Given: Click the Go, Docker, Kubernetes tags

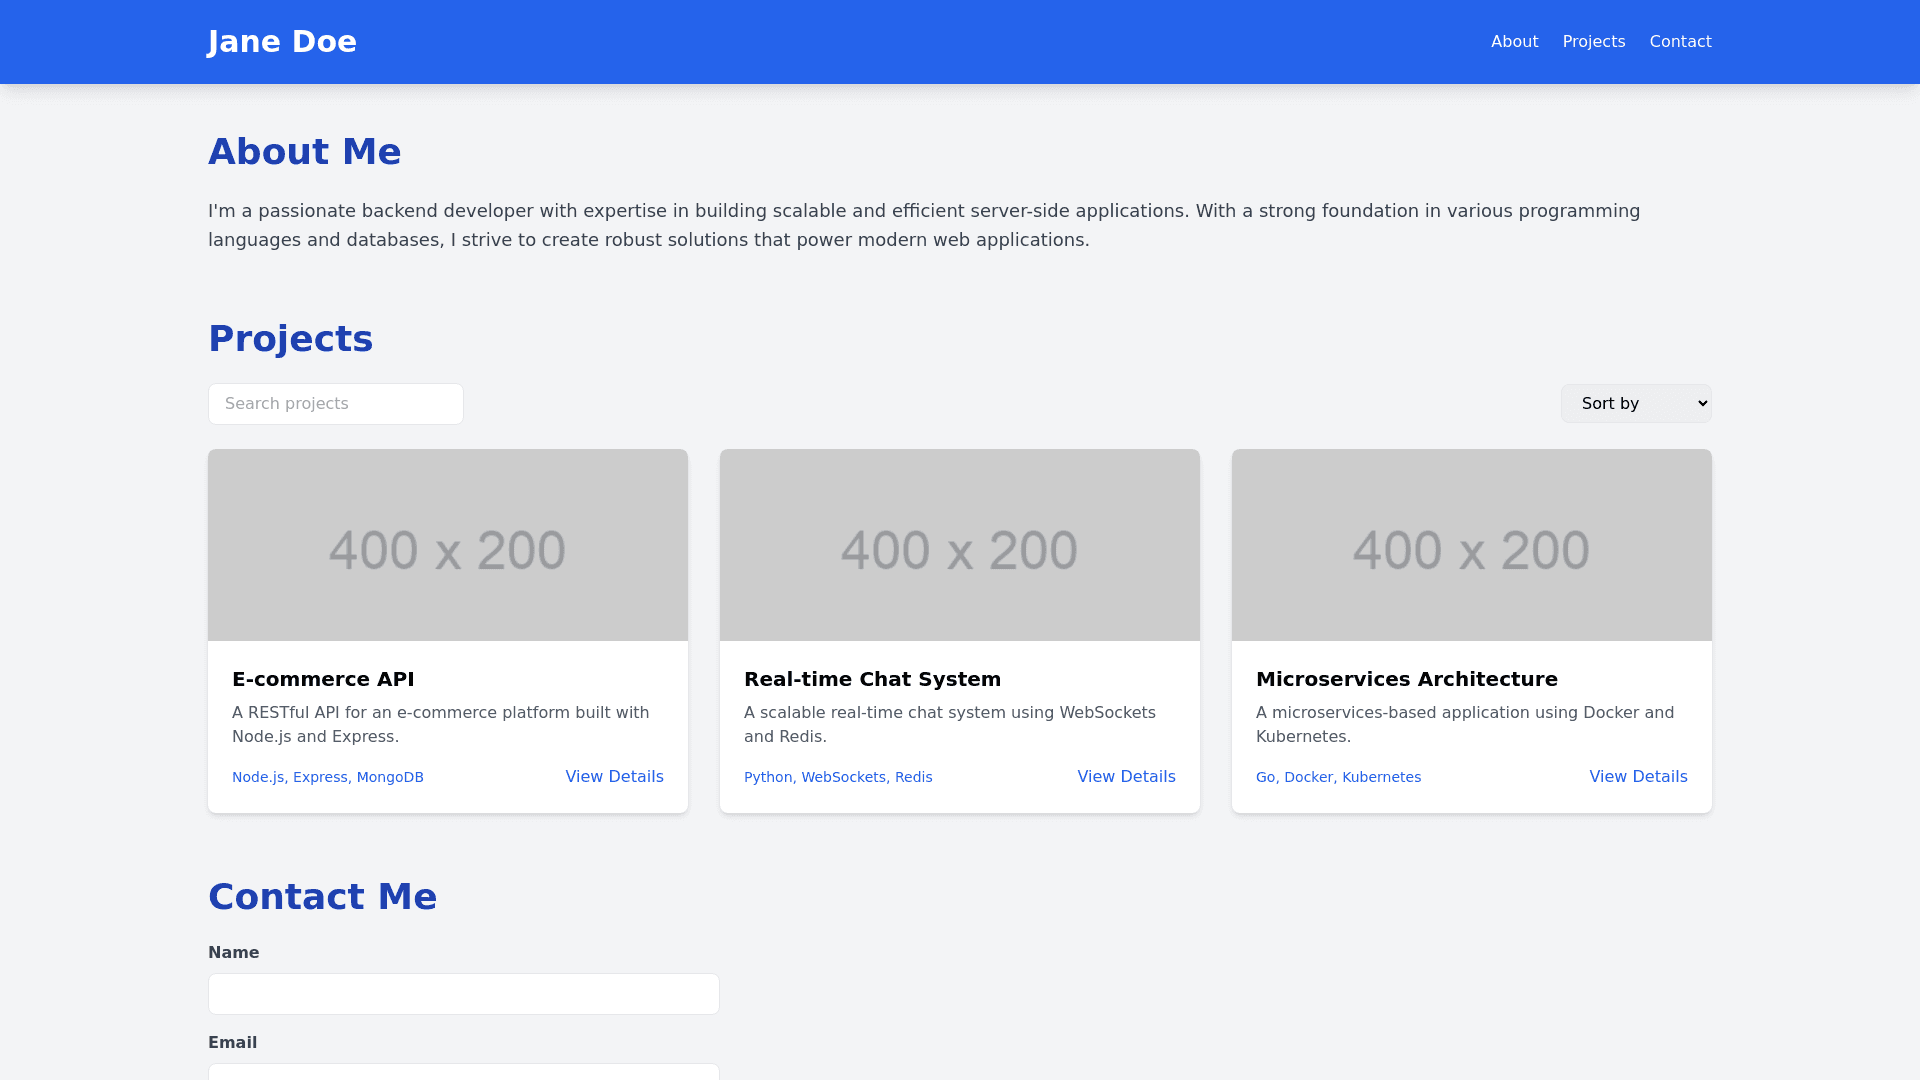Looking at the screenshot, I should click(1338, 777).
